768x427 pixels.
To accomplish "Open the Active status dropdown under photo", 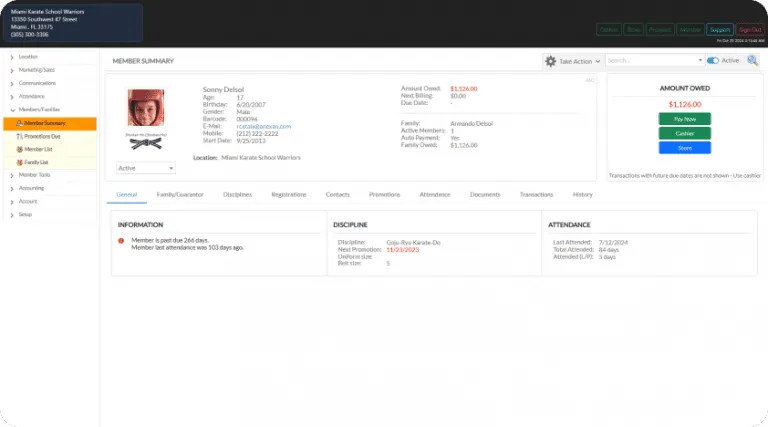I will tap(146, 168).
